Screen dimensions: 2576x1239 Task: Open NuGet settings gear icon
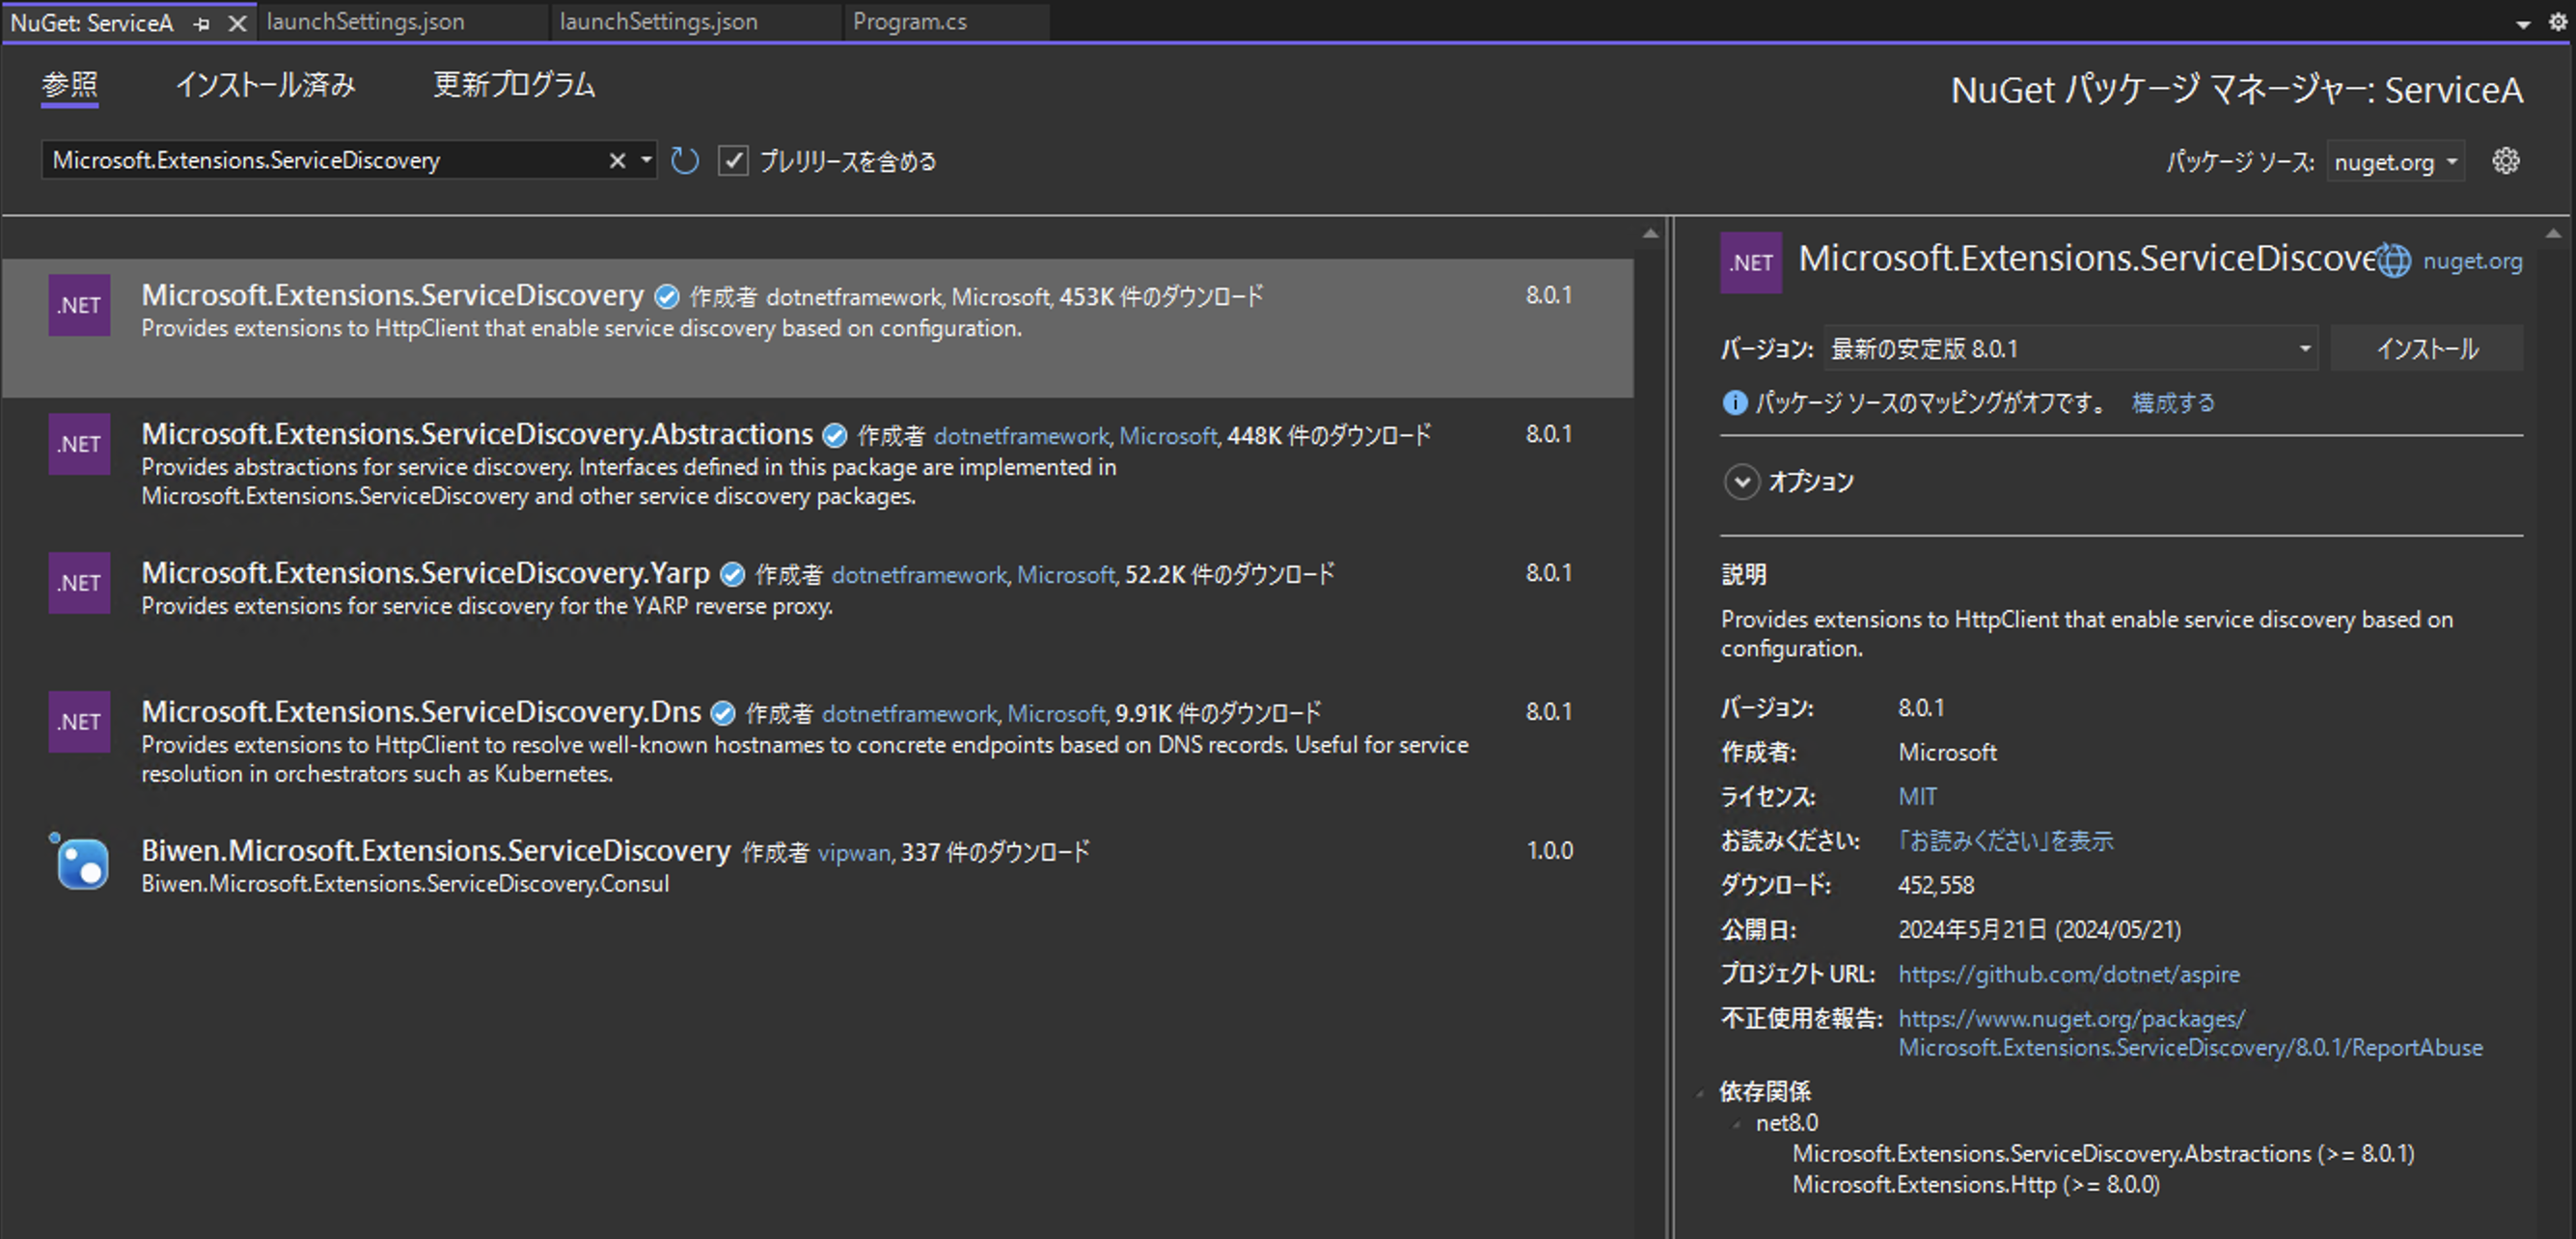click(2505, 161)
